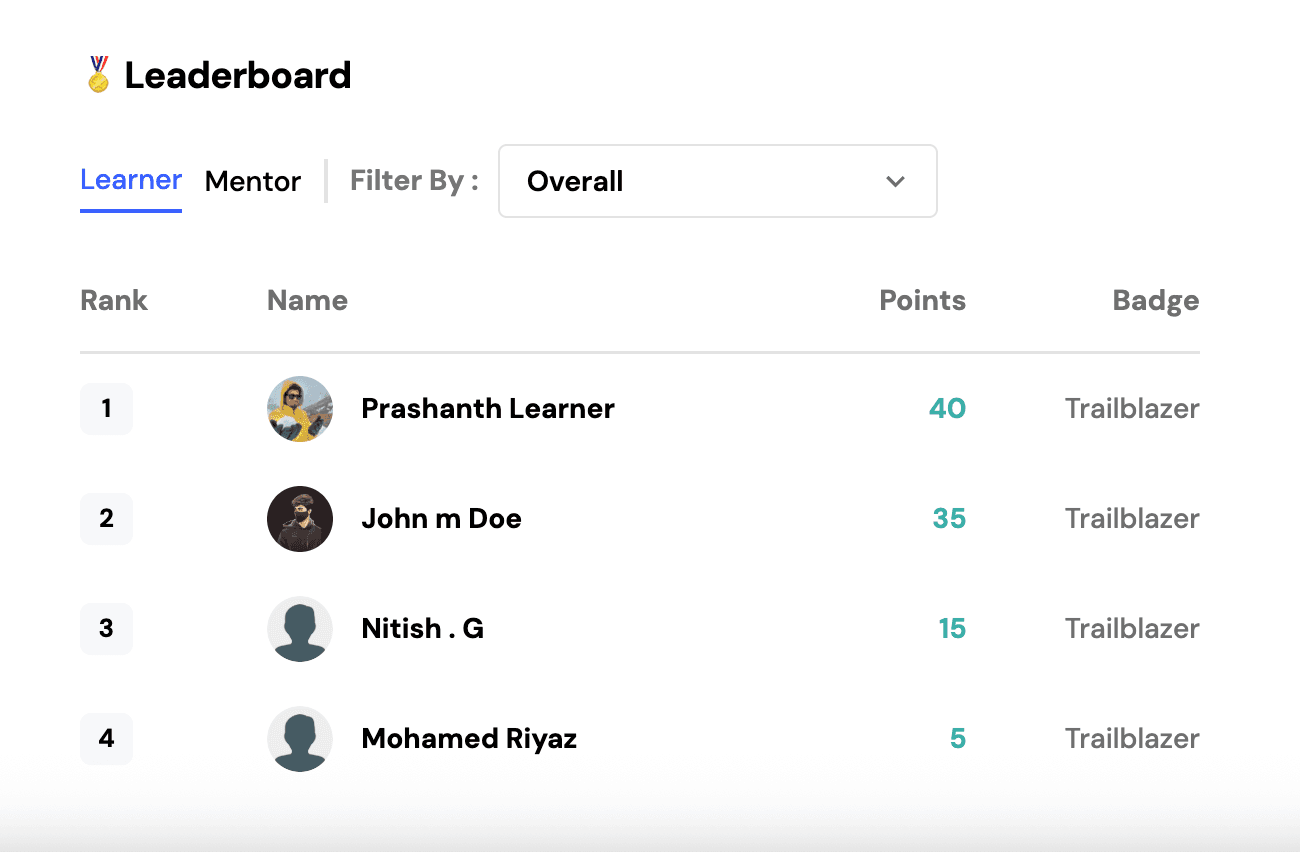Click John m Doe's profile avatar
Image resolution: width=1300 pixels, height=852 pixels.
pyautogui.click(x=300, y=519)
